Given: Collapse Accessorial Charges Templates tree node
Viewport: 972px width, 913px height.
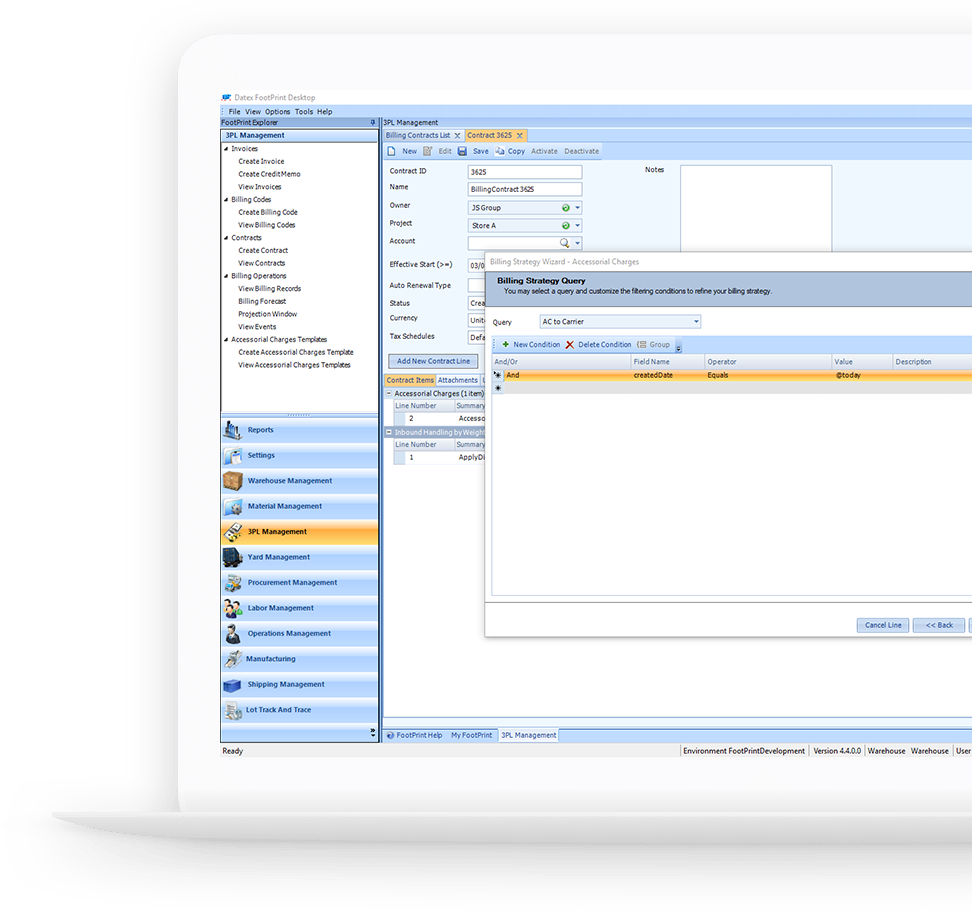Looking at the screenshot, I should [x=226, y=340].
